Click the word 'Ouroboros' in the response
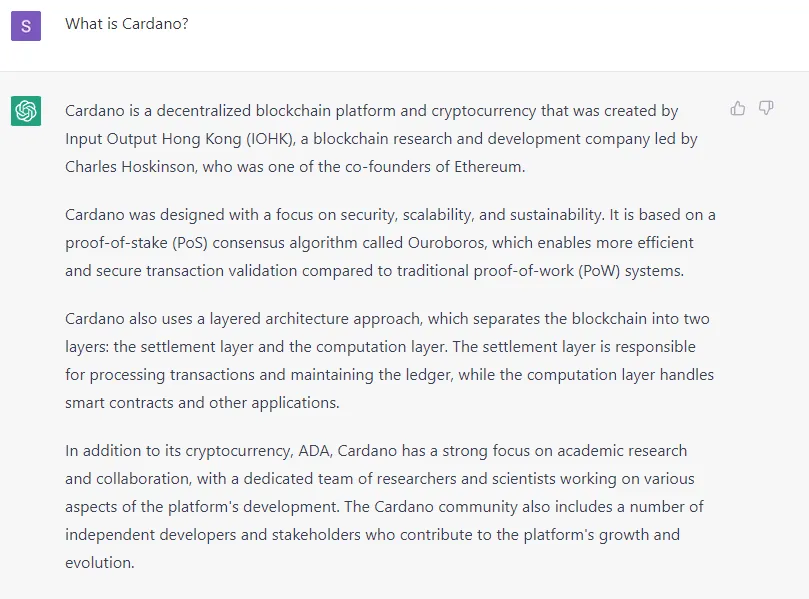The image size is (809, 599). click(447, 242)
